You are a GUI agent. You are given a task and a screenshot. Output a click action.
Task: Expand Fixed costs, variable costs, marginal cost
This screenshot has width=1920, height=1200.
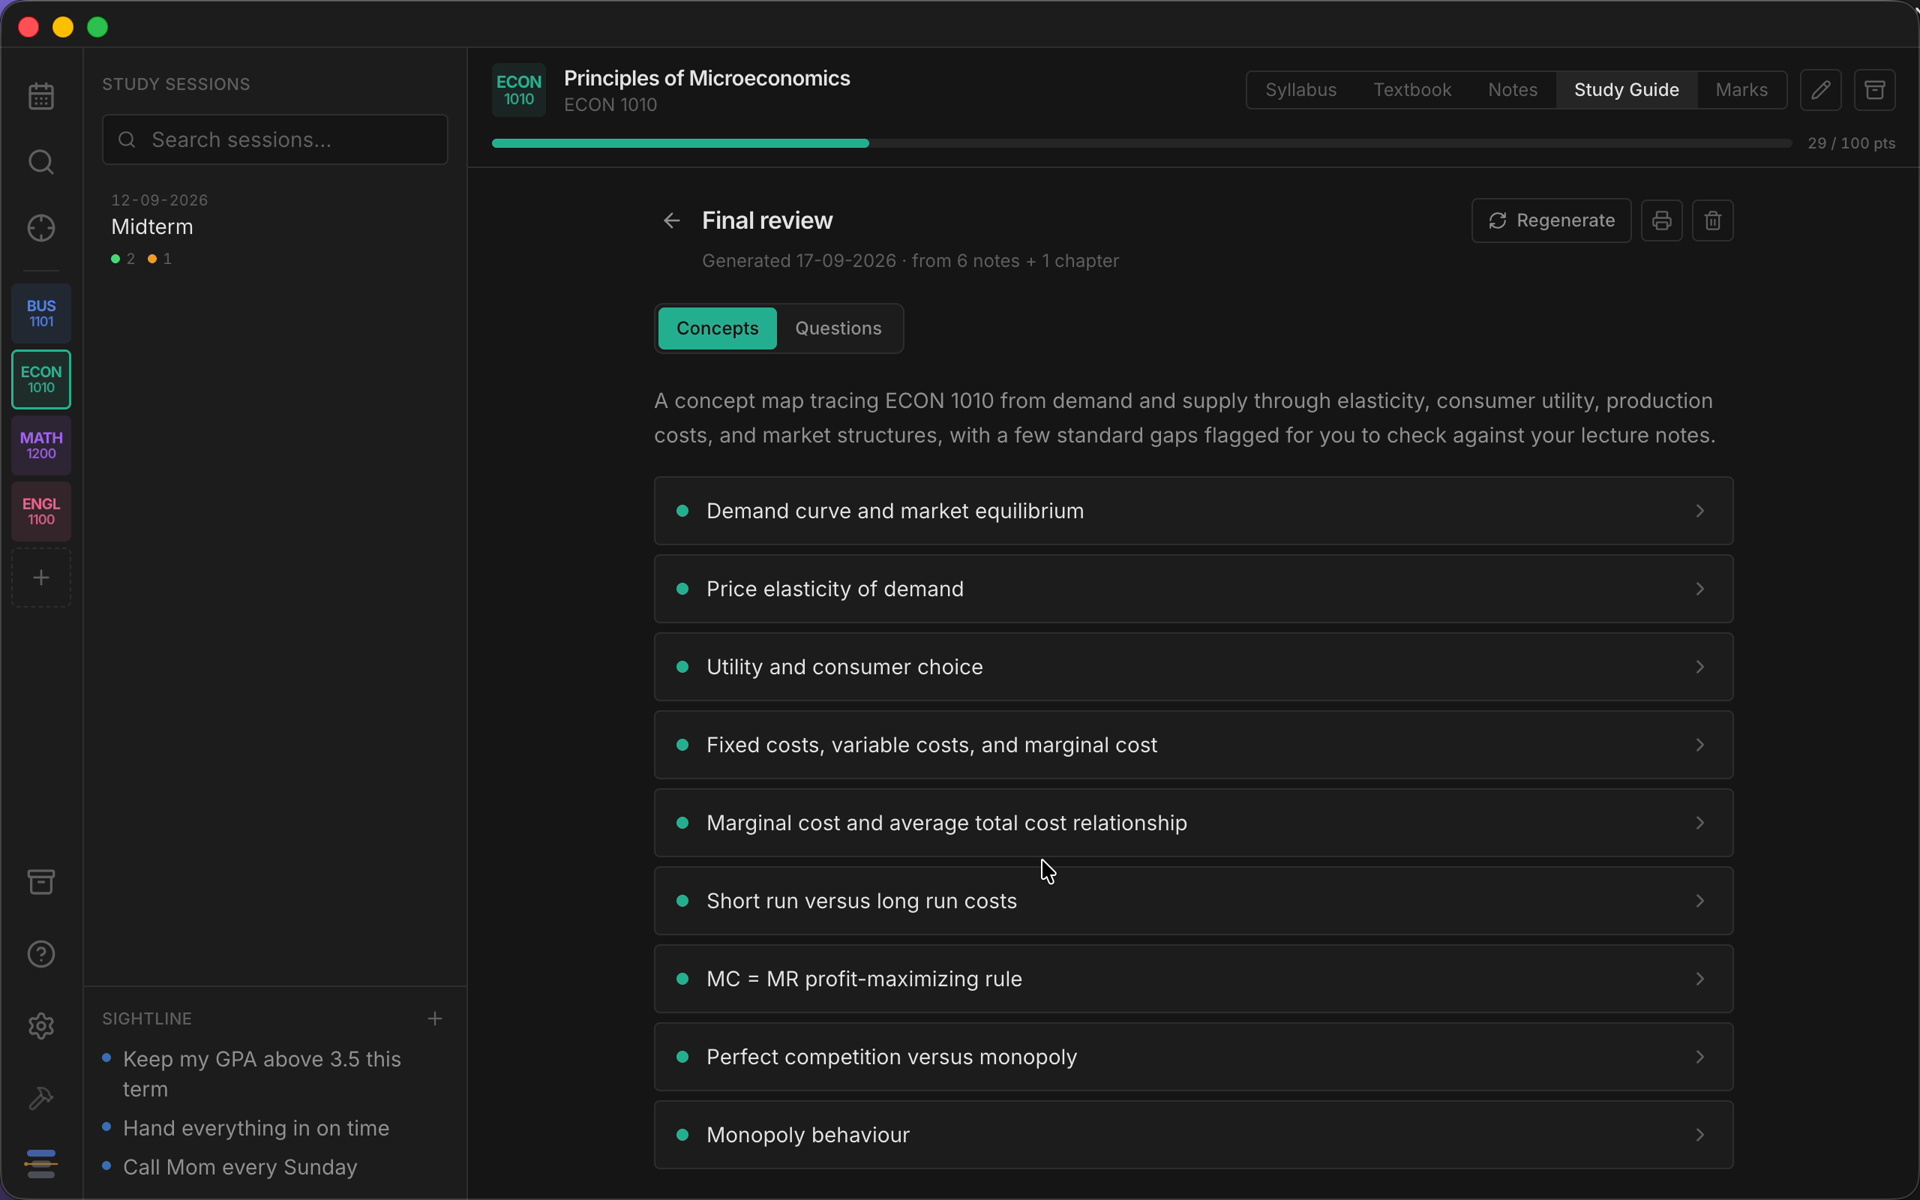tap(1193, 745)
